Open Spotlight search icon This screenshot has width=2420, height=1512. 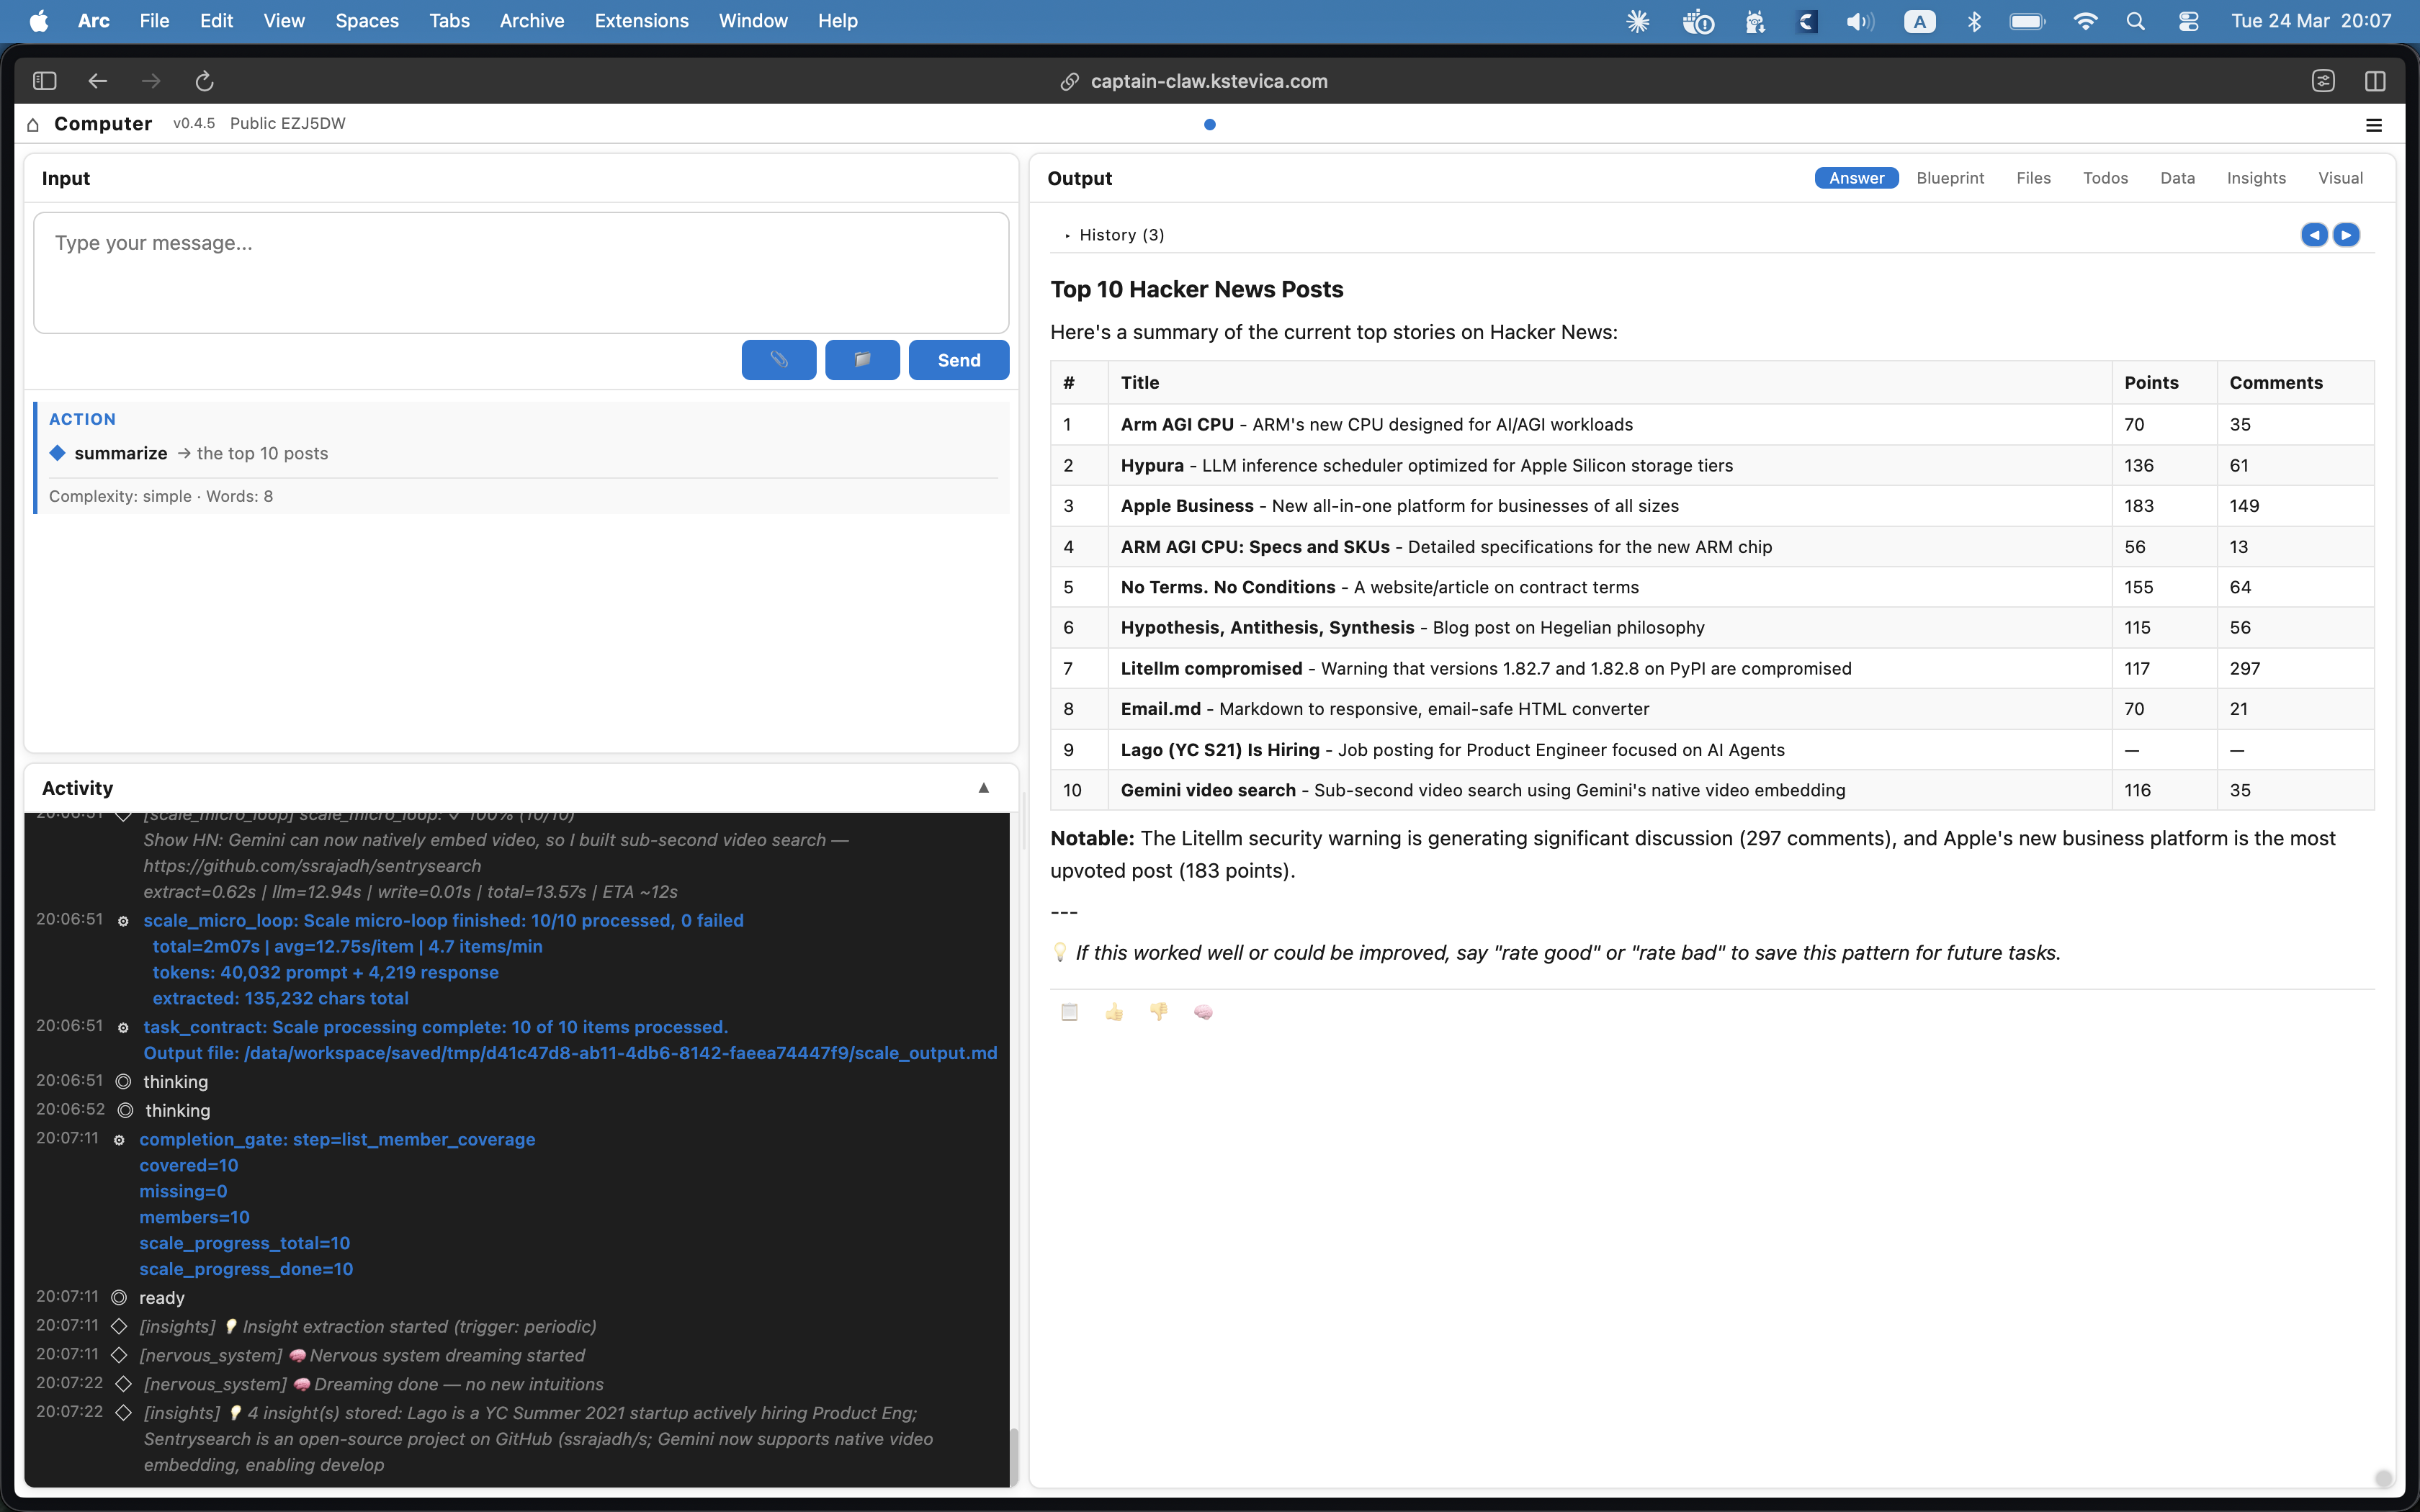pyautogui.click(x=2136, y=21)
